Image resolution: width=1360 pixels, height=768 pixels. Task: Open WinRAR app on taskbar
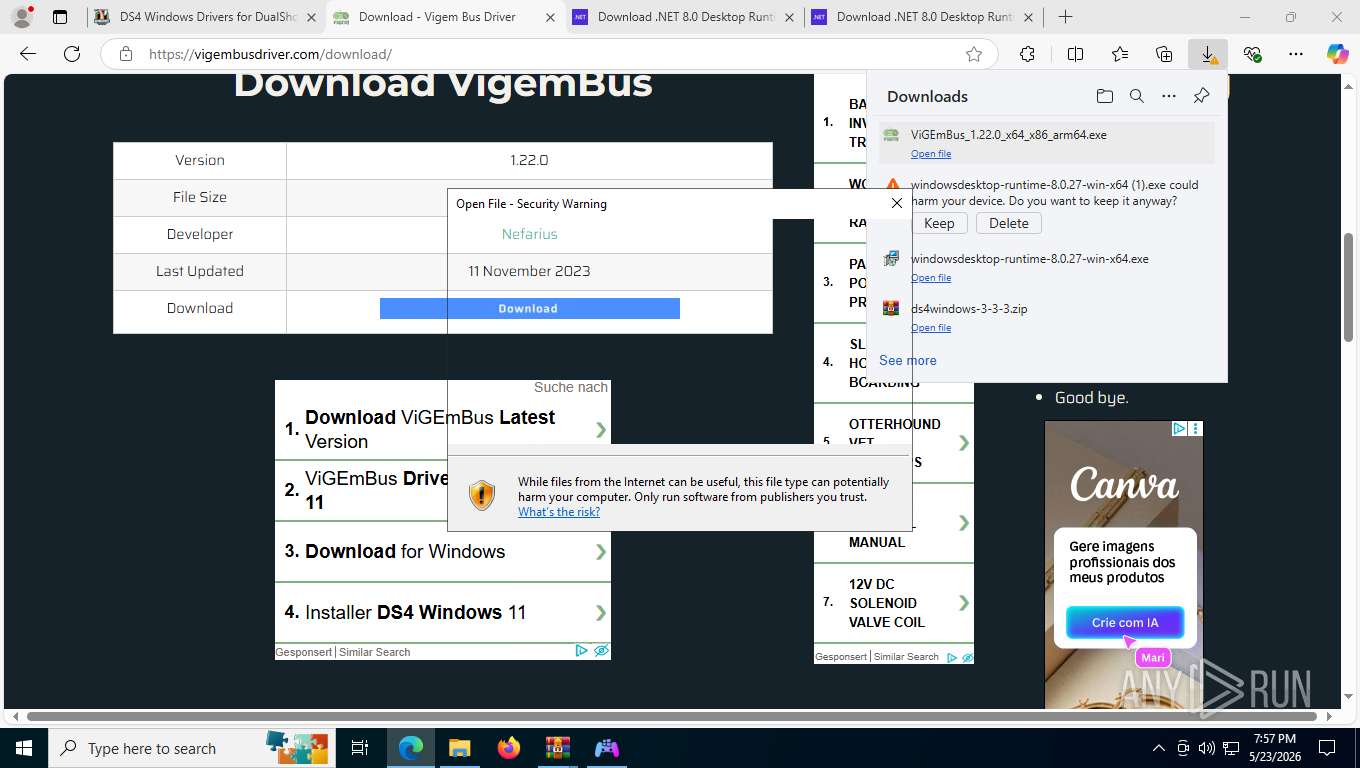click(x=557, y=748)
